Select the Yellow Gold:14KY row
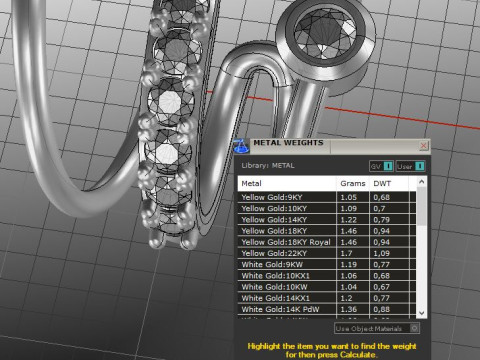Viewport: 480px width, 360px height. point(327,220)
